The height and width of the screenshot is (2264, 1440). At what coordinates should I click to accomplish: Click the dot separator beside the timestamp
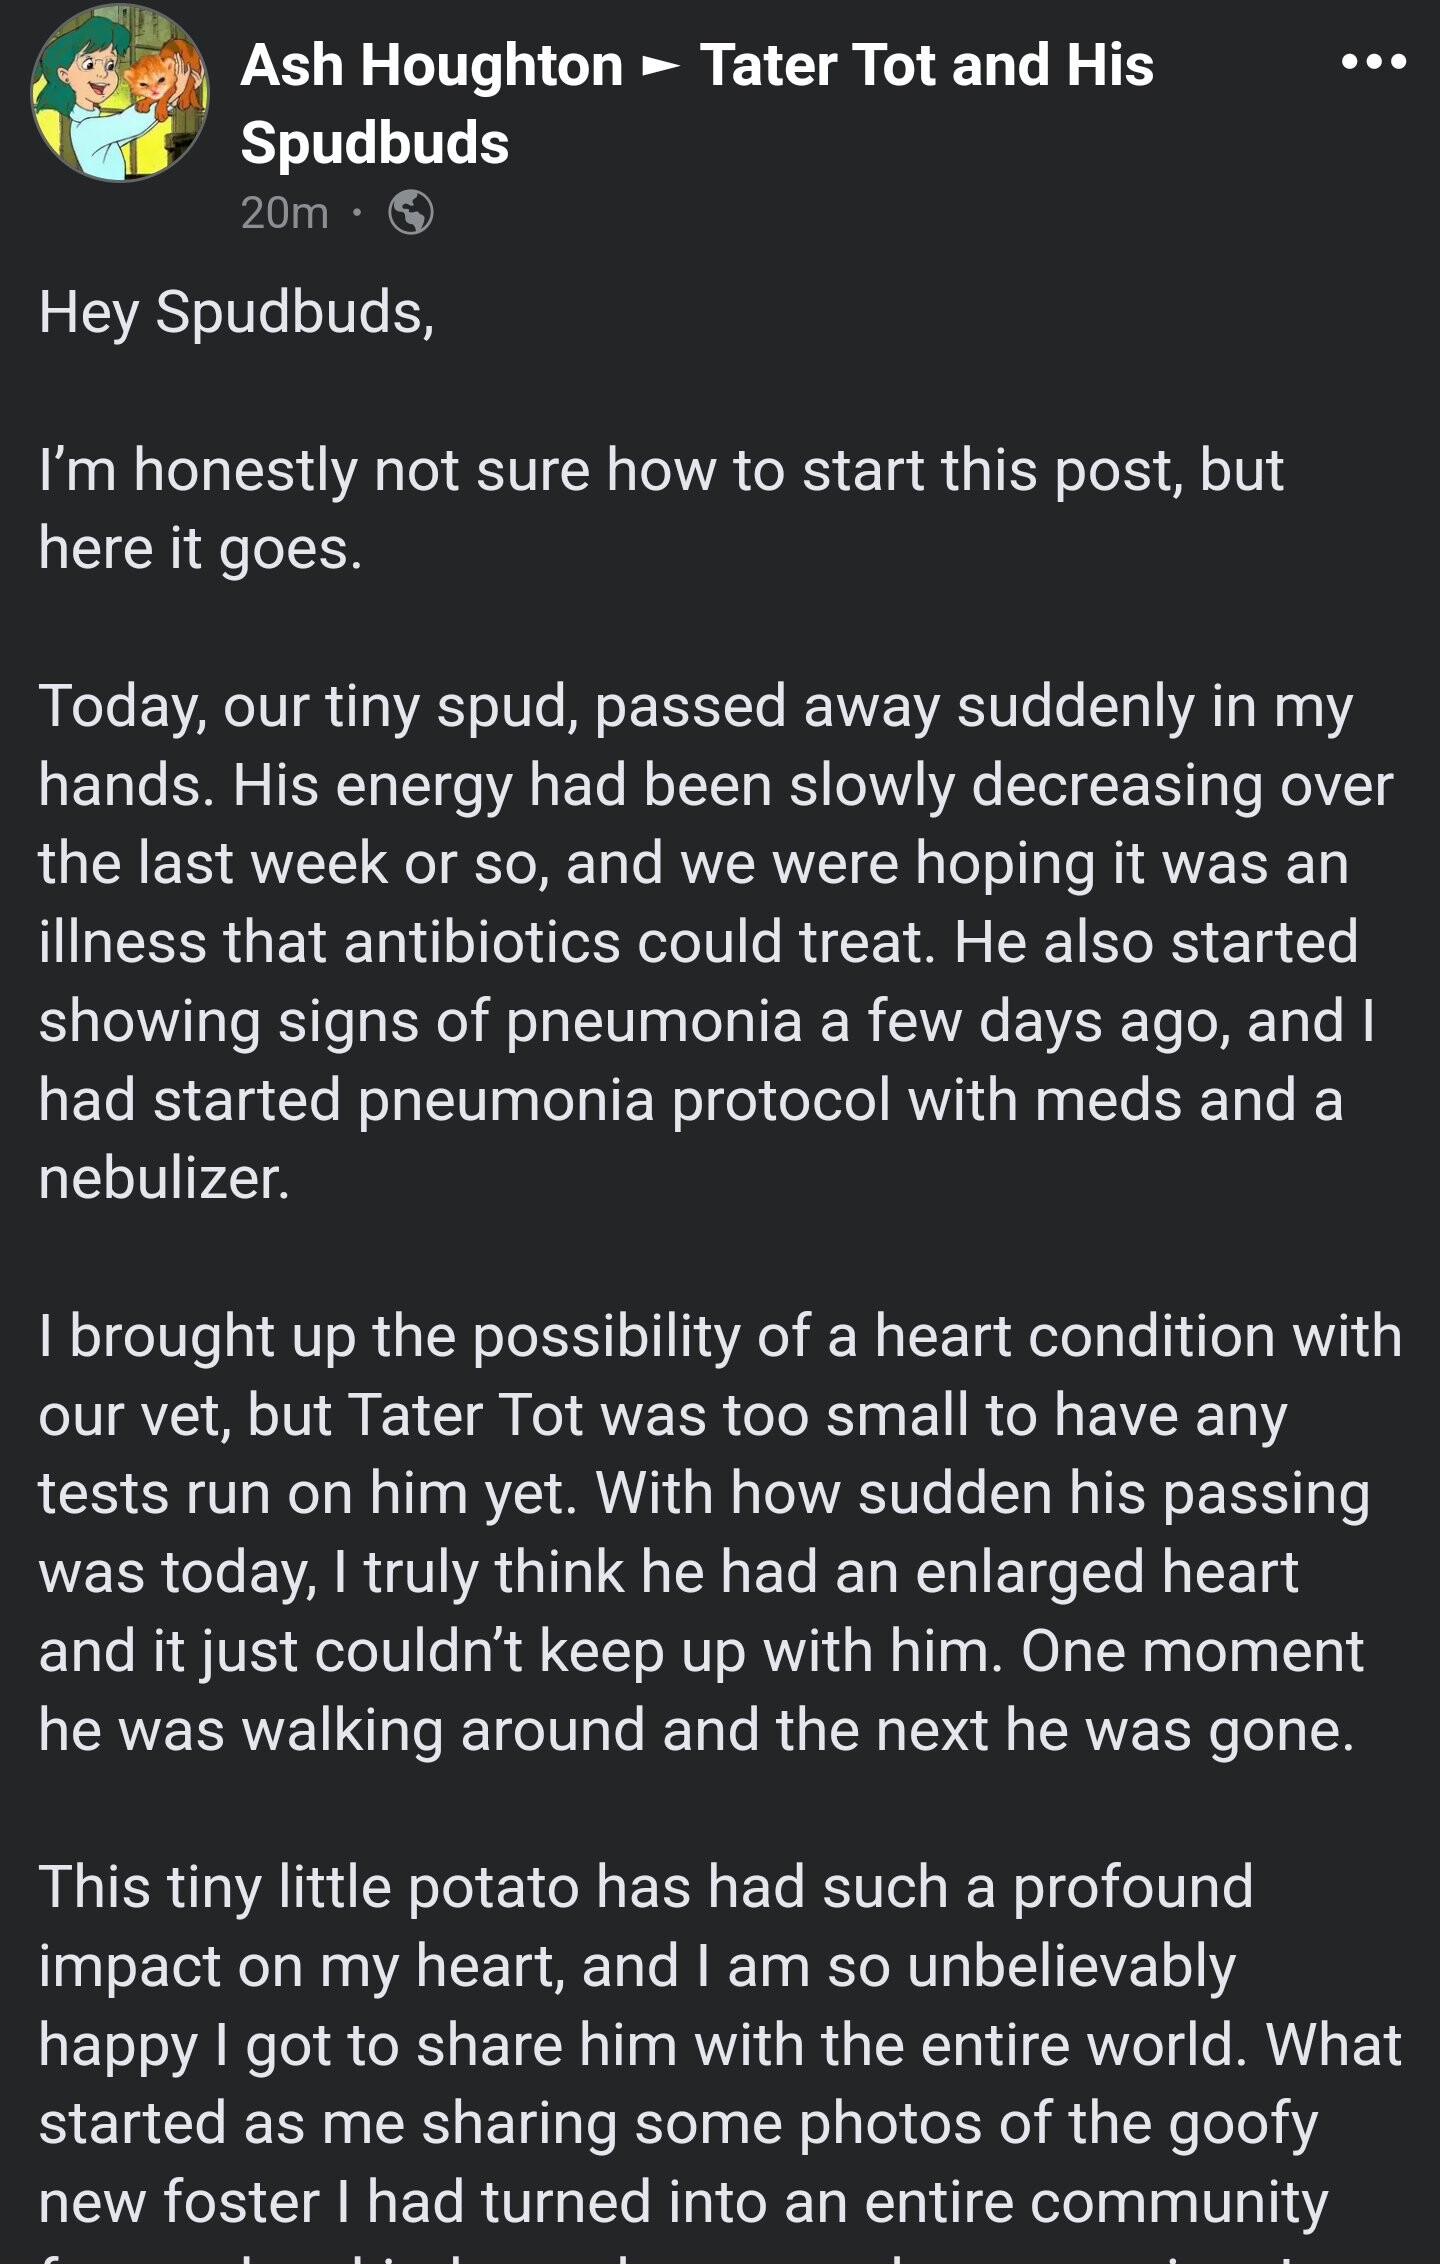point(357,212)
